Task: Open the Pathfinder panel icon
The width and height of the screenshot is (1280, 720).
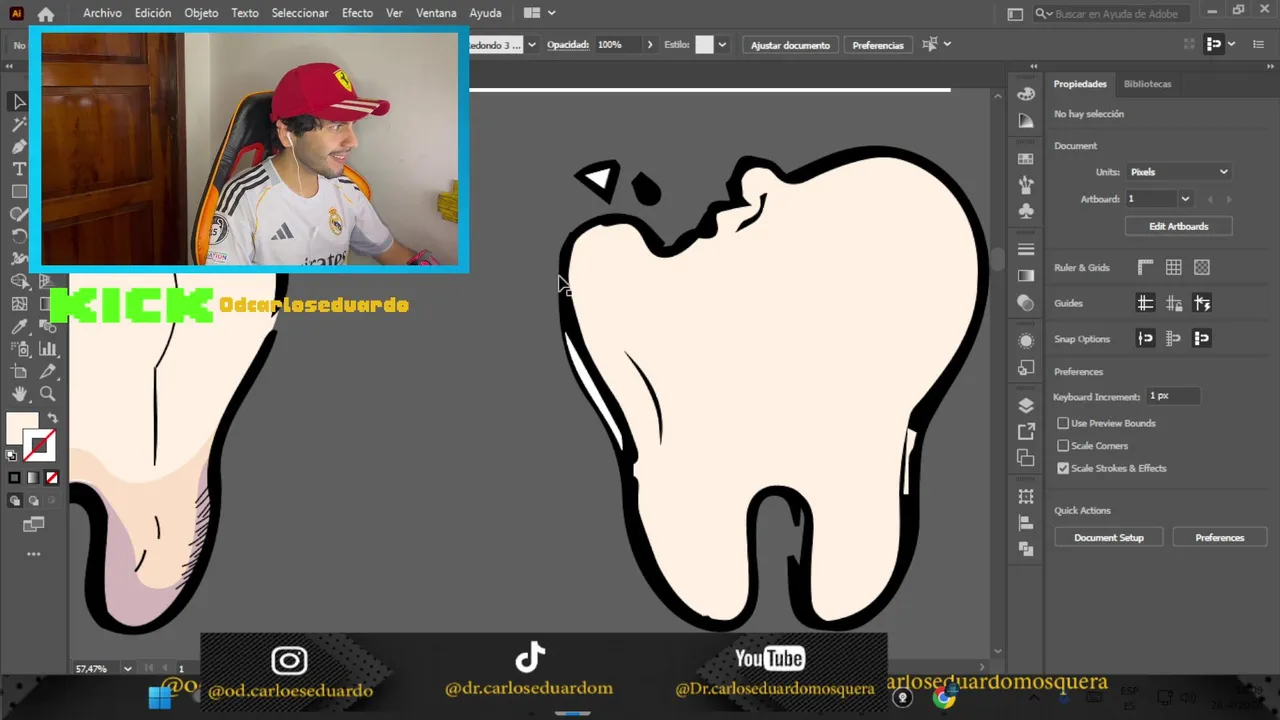Action: pyautogui.click(x=1026, y=549)
